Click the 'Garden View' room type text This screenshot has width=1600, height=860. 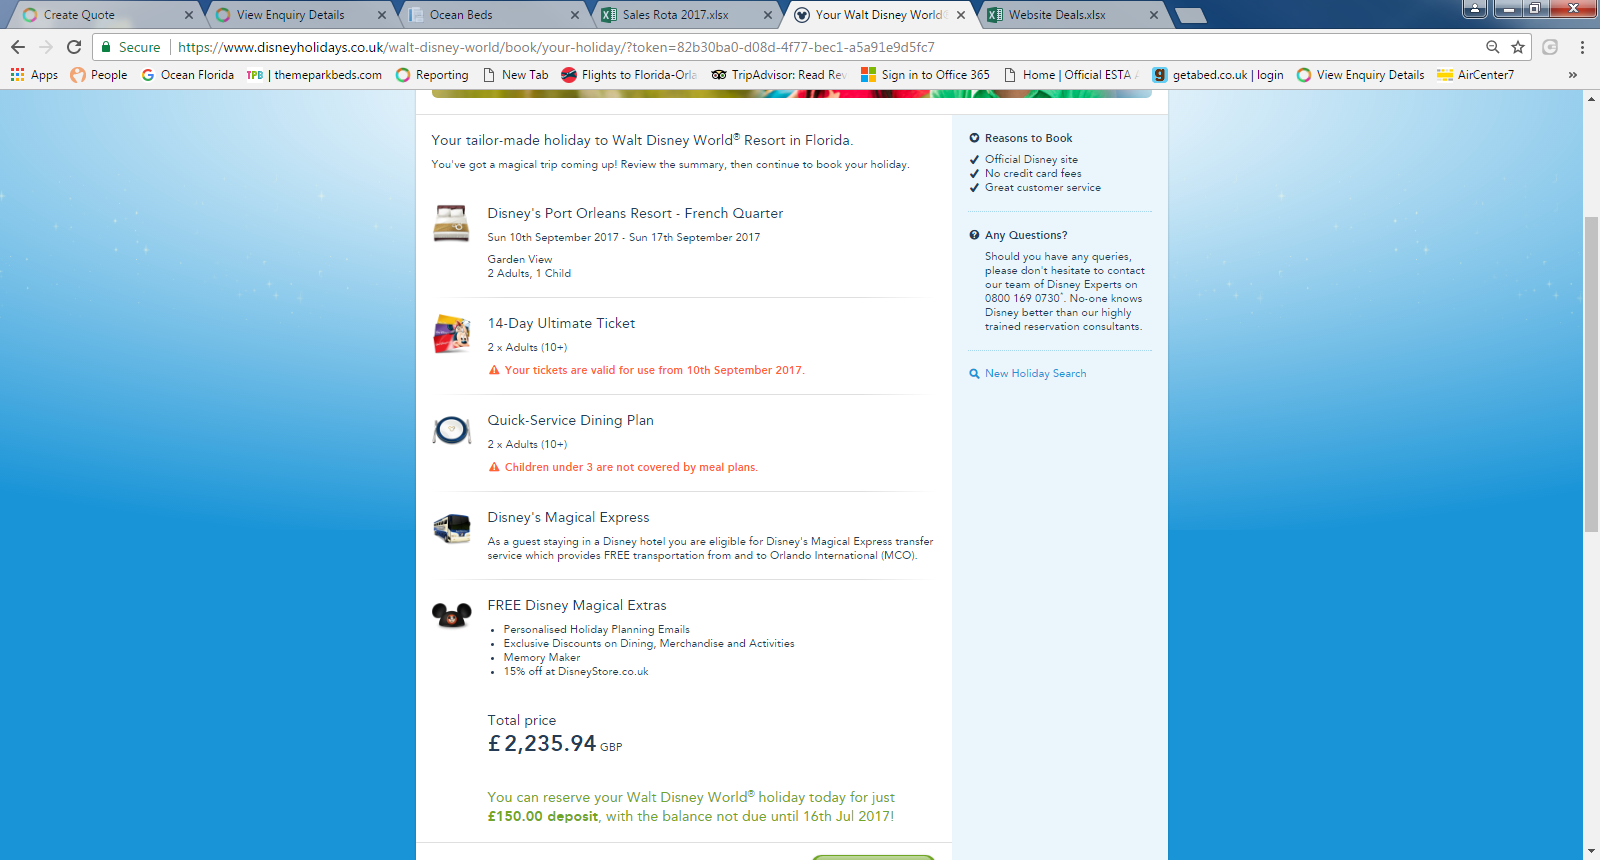coord(520,259)
